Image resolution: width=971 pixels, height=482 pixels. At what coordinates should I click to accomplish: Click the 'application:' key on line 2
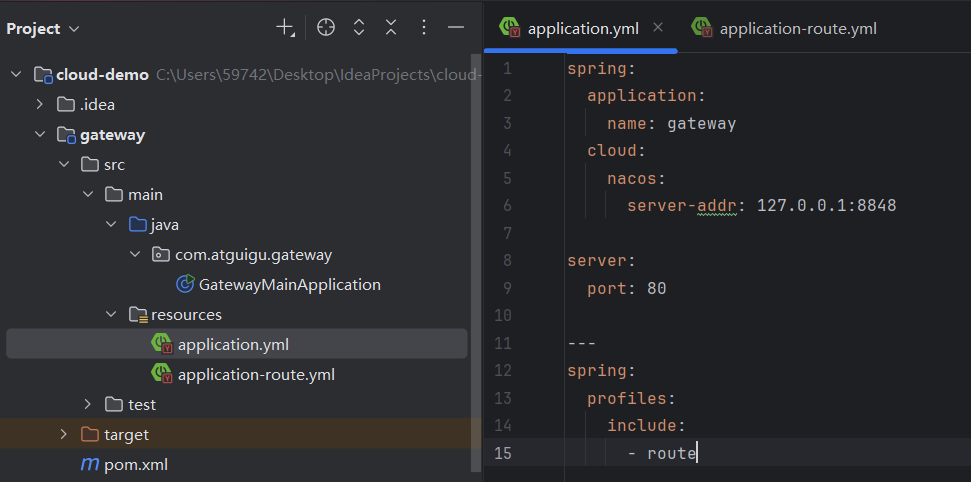coord(647,96)
